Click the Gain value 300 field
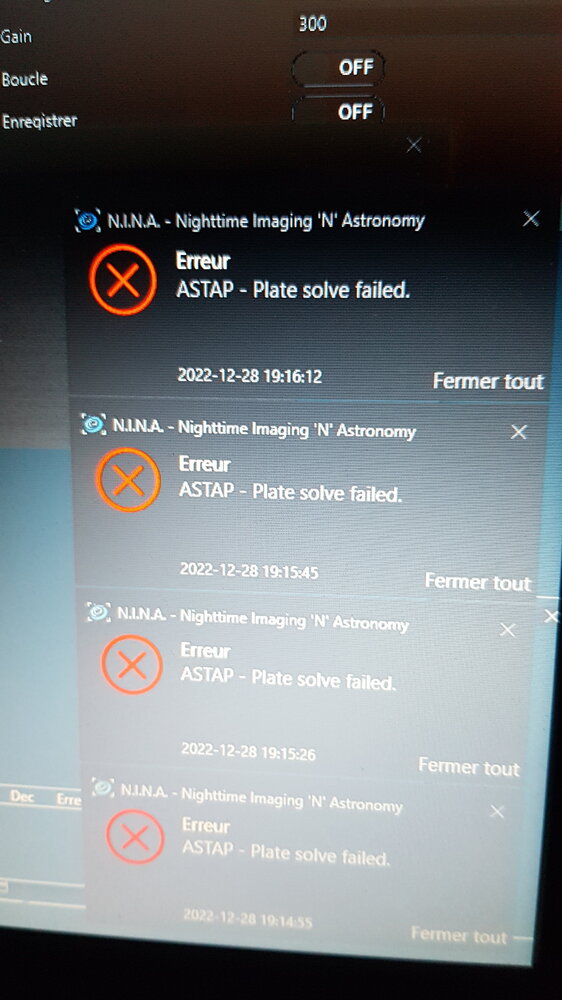The height and width of the screenshot is (1000, 562). point(313,24)
